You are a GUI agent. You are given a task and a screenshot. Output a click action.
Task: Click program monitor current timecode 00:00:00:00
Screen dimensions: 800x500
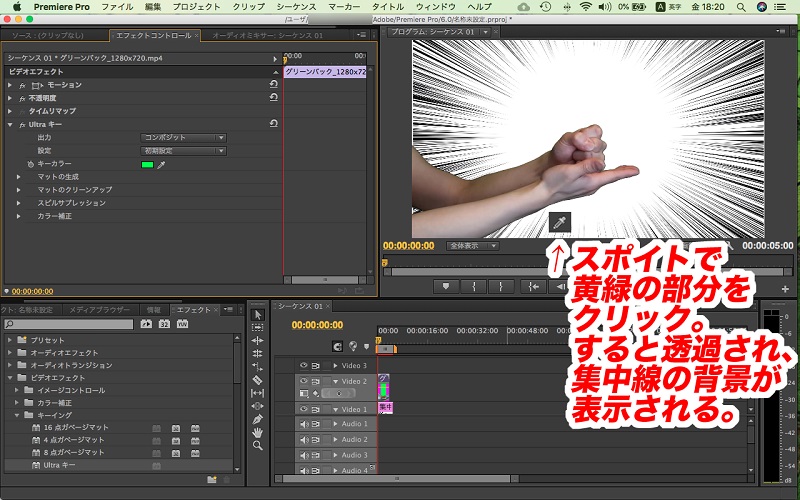[409, 246]
